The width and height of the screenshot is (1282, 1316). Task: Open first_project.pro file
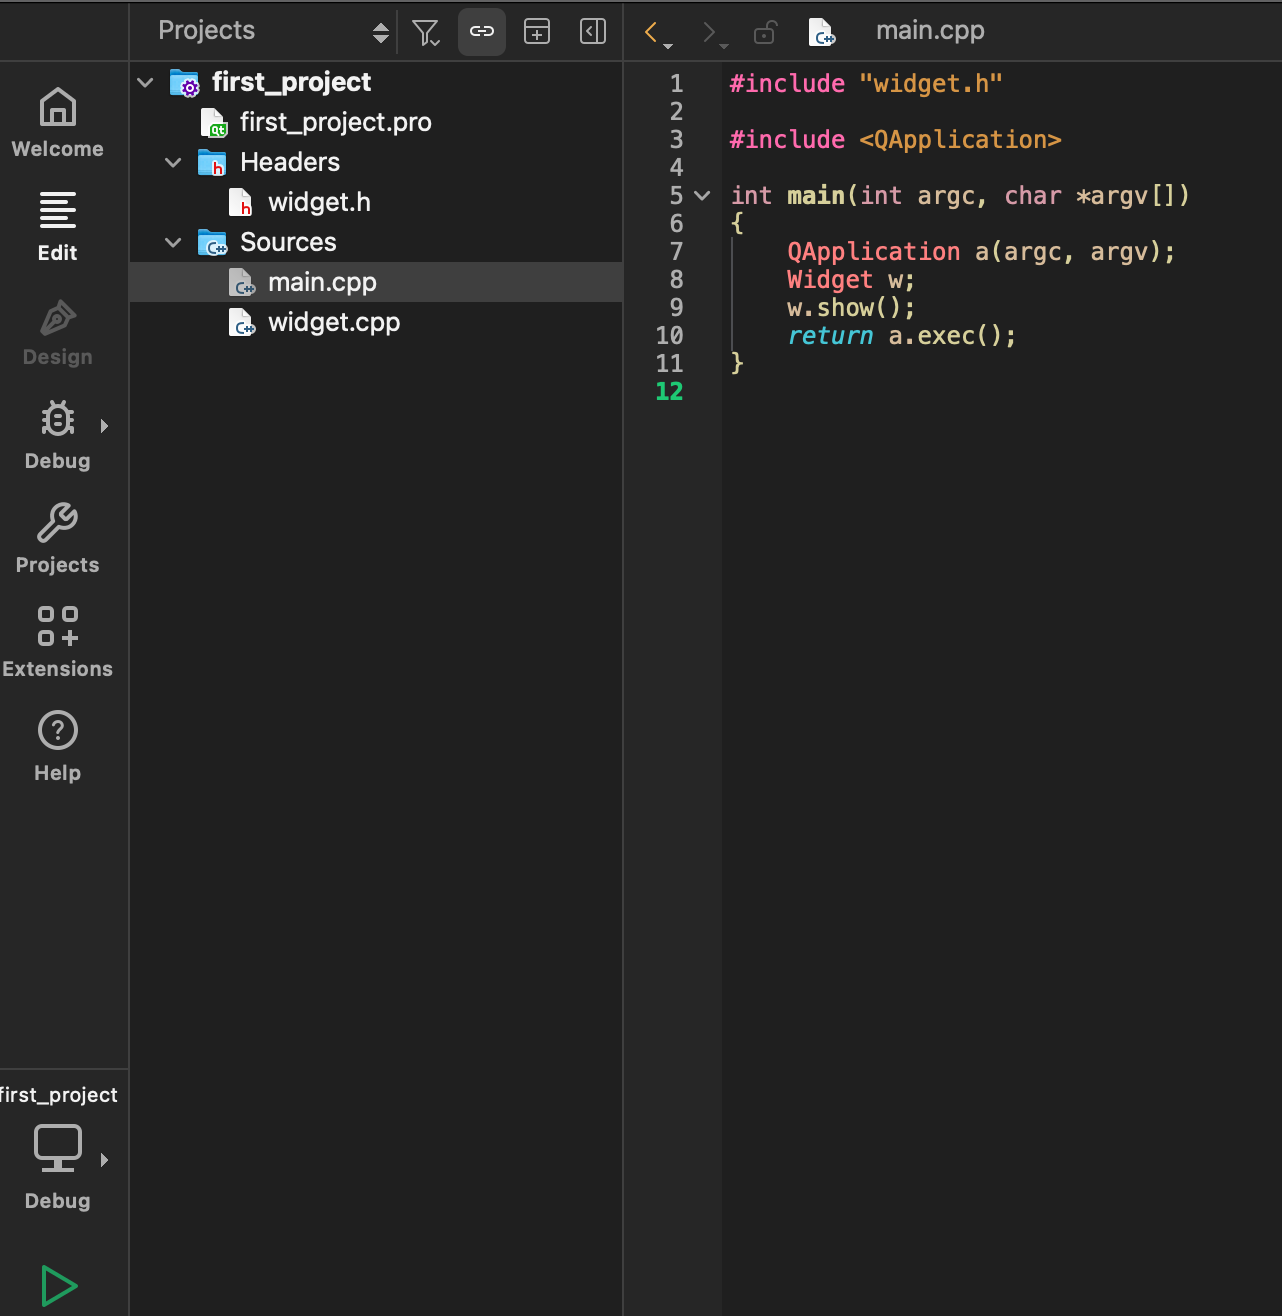pos(335,122)
